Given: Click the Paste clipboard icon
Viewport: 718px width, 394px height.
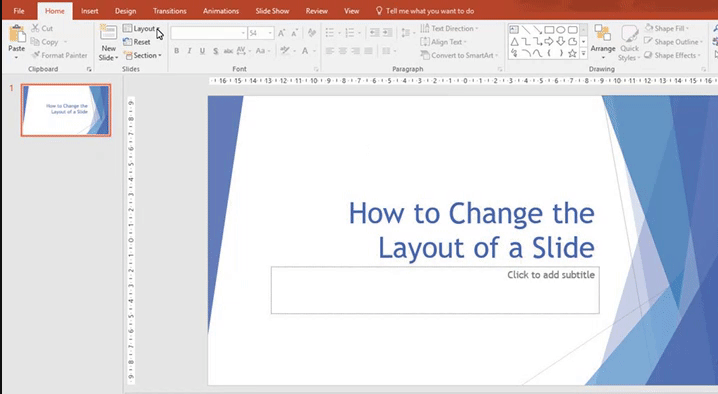Looking at the screenshot, I should coord(16,35).
